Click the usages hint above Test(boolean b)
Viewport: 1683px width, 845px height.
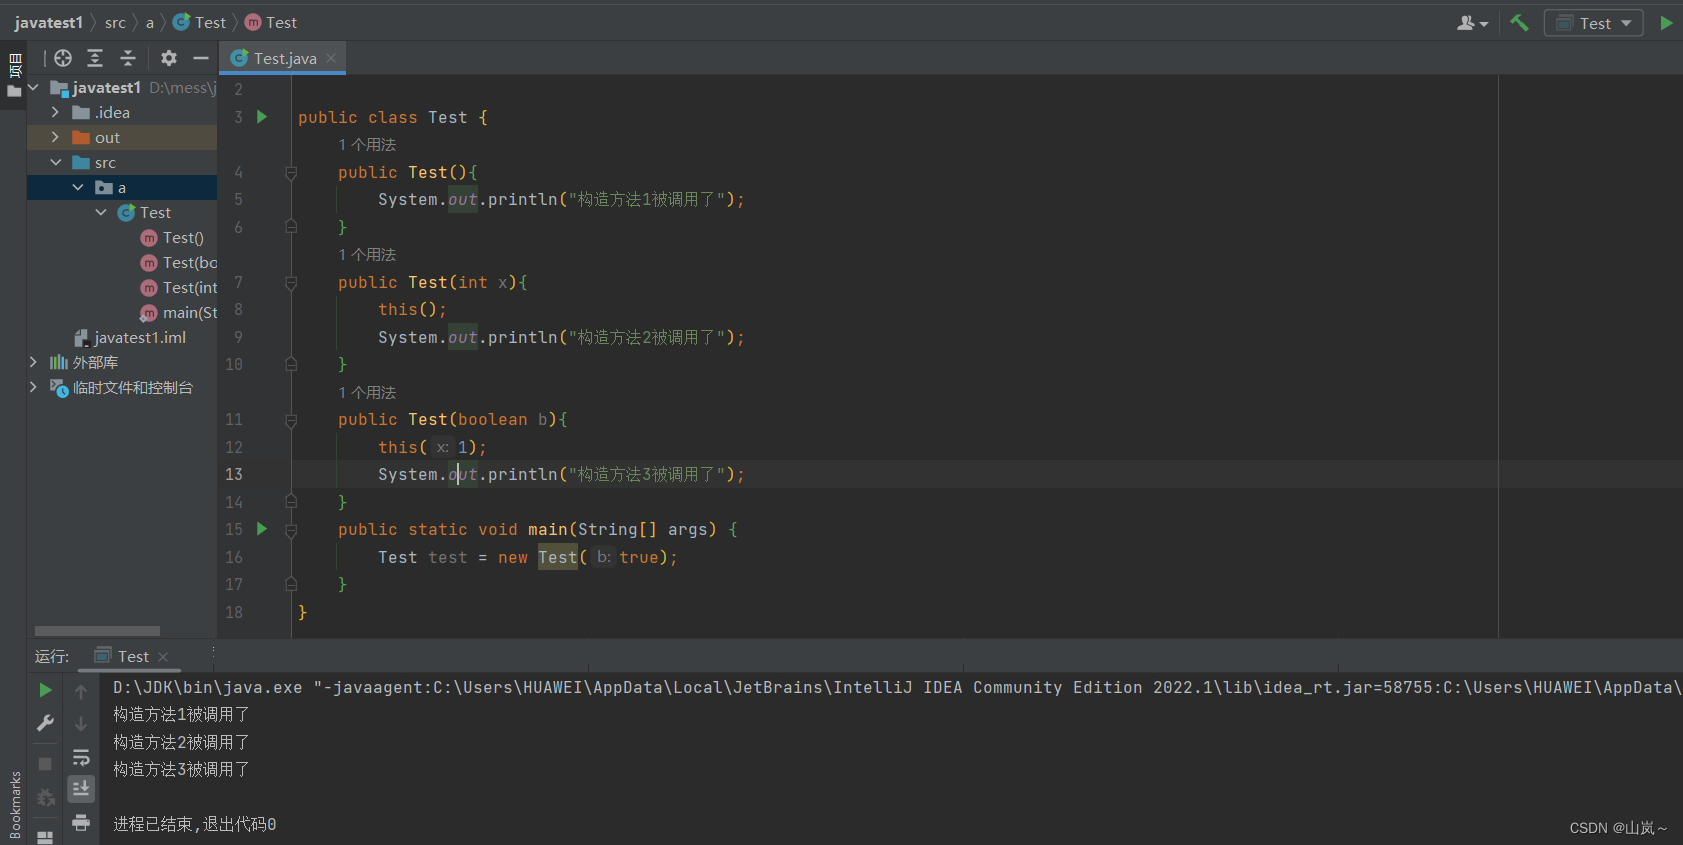[367, 393]
